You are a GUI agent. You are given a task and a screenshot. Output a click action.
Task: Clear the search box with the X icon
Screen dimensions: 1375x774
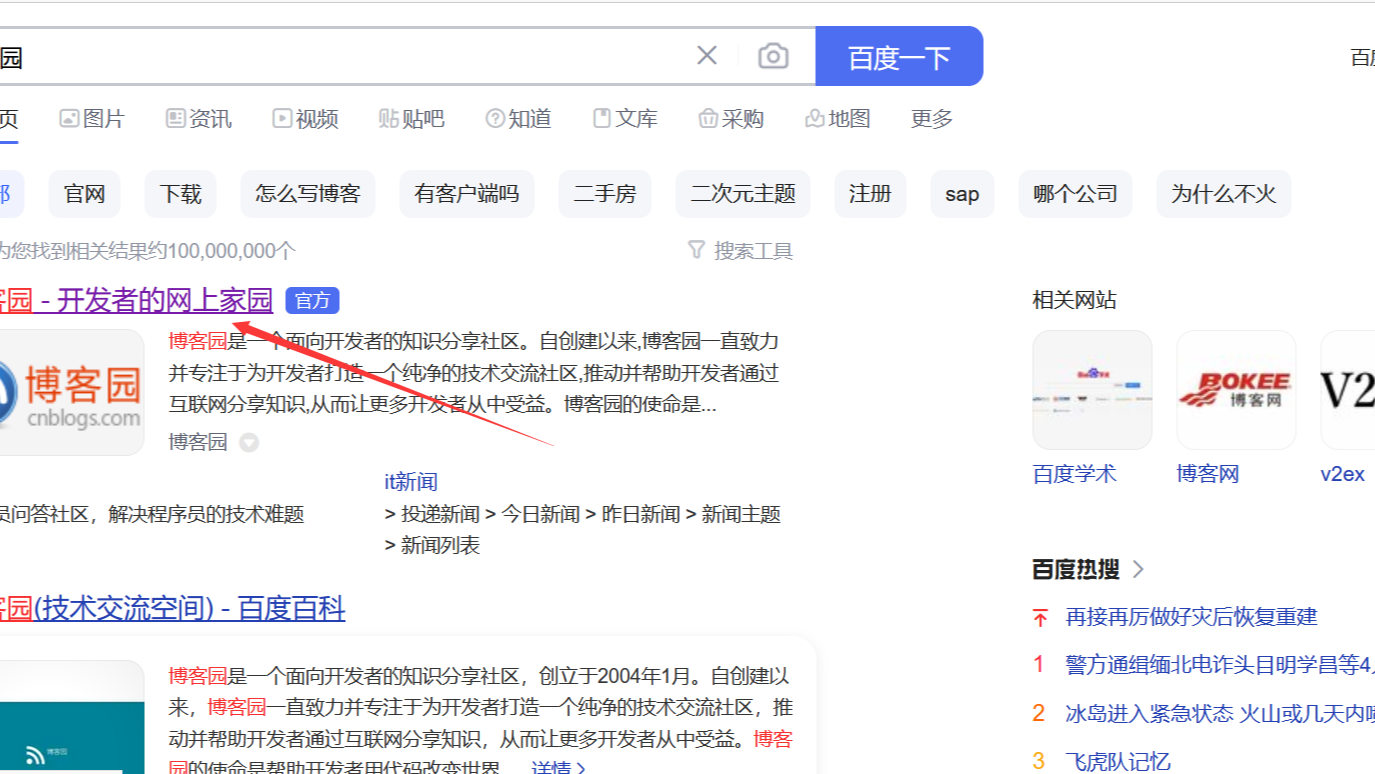(707, 56)
